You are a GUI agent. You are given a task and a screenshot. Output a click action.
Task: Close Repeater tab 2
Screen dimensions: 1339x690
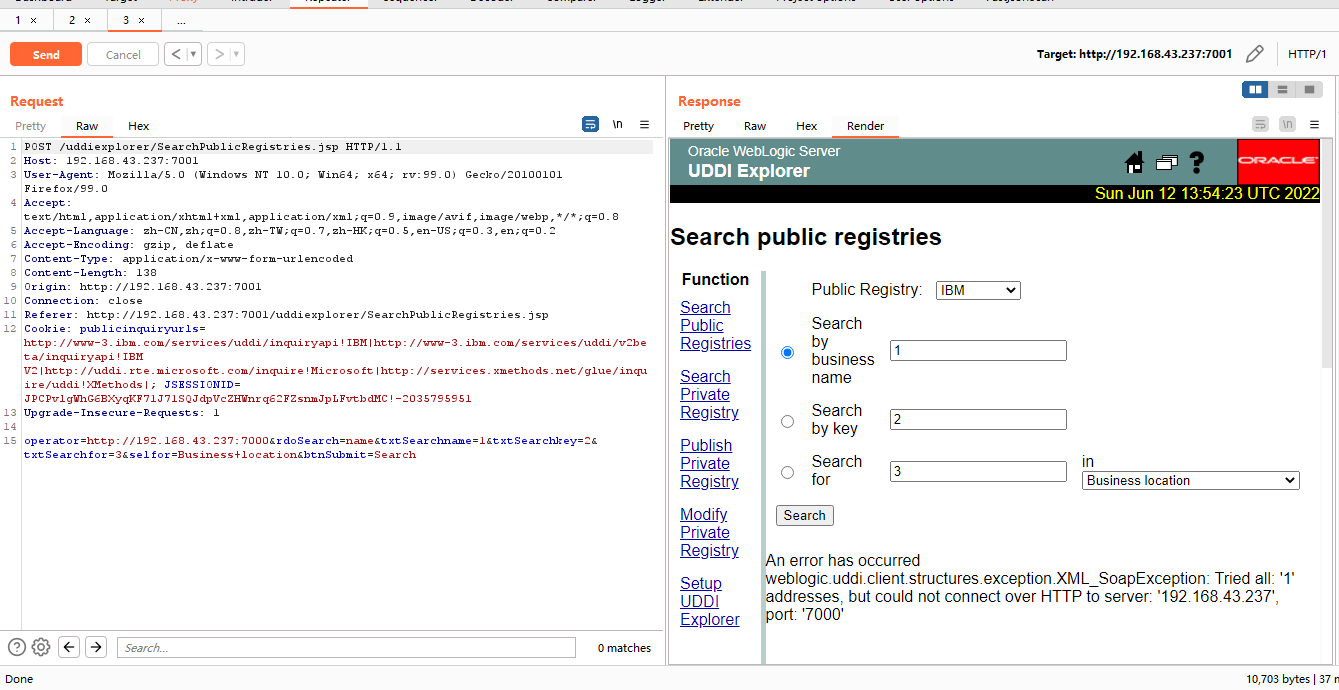coord(87,20)
